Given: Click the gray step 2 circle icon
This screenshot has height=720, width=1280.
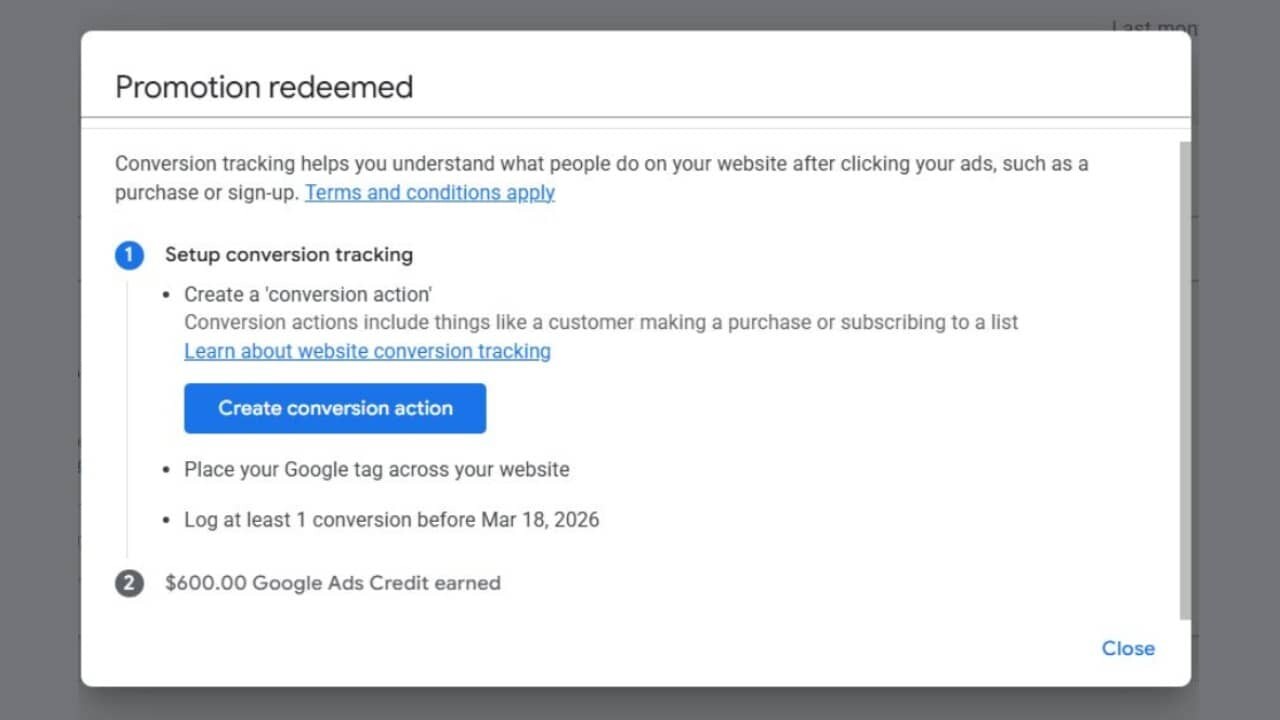Looking at the screenshot, I should point(129,583).
